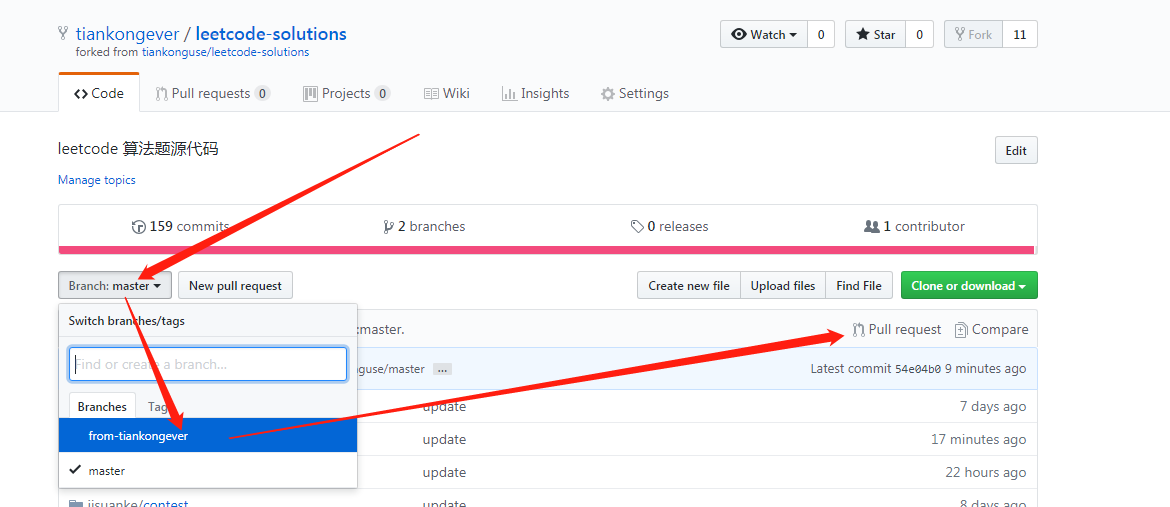Switch to the Pull requests tab

point(213,93)
